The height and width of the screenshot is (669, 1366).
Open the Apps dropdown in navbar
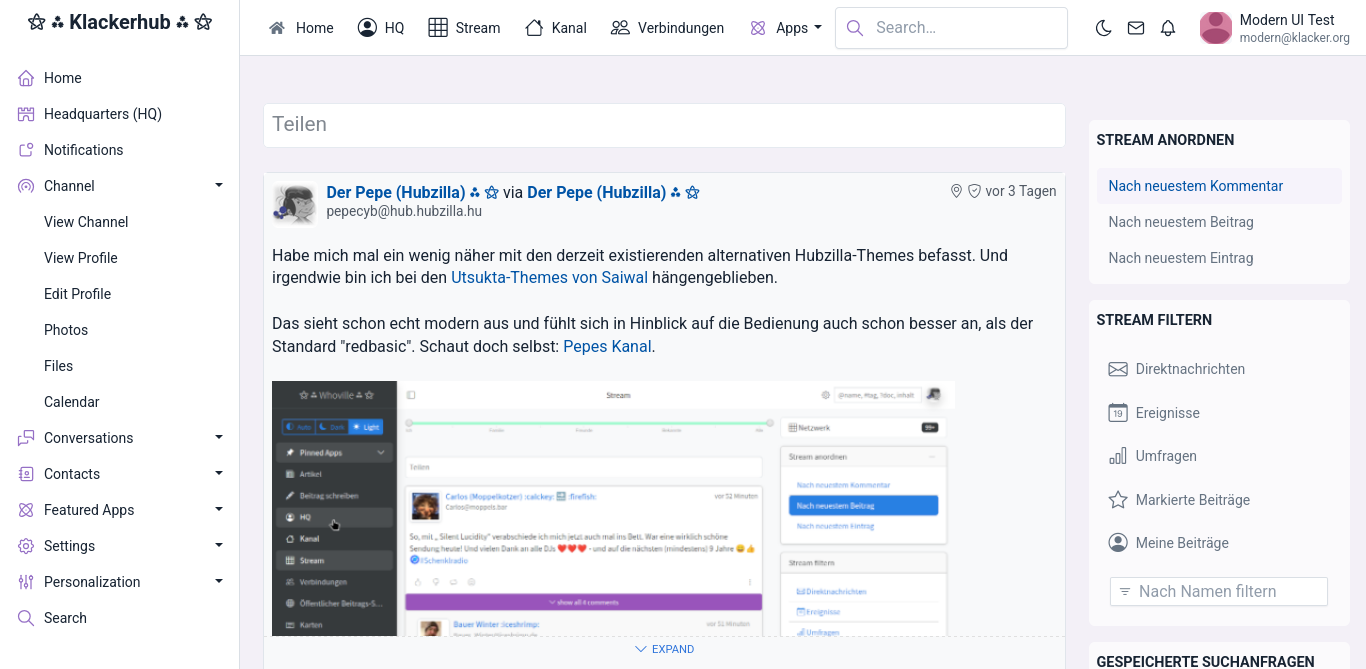tap(786, 28)
